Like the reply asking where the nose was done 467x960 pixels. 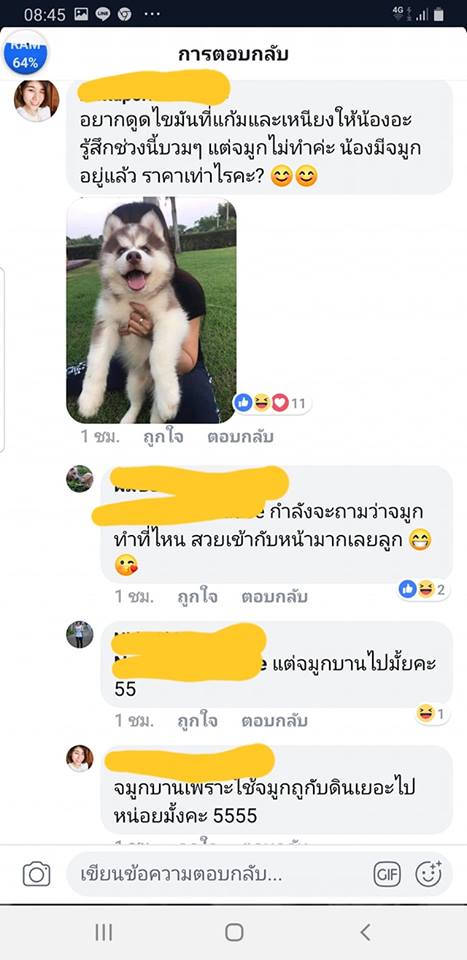point(197,597)
